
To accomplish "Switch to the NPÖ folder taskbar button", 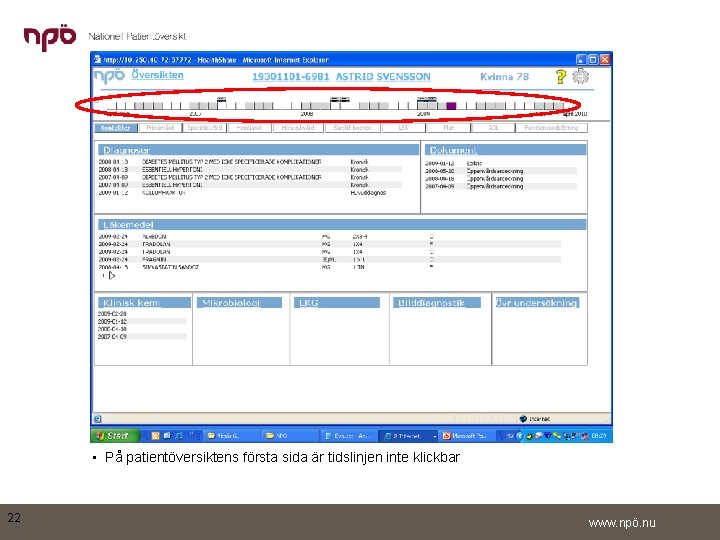I will click(x=289, y=435).
